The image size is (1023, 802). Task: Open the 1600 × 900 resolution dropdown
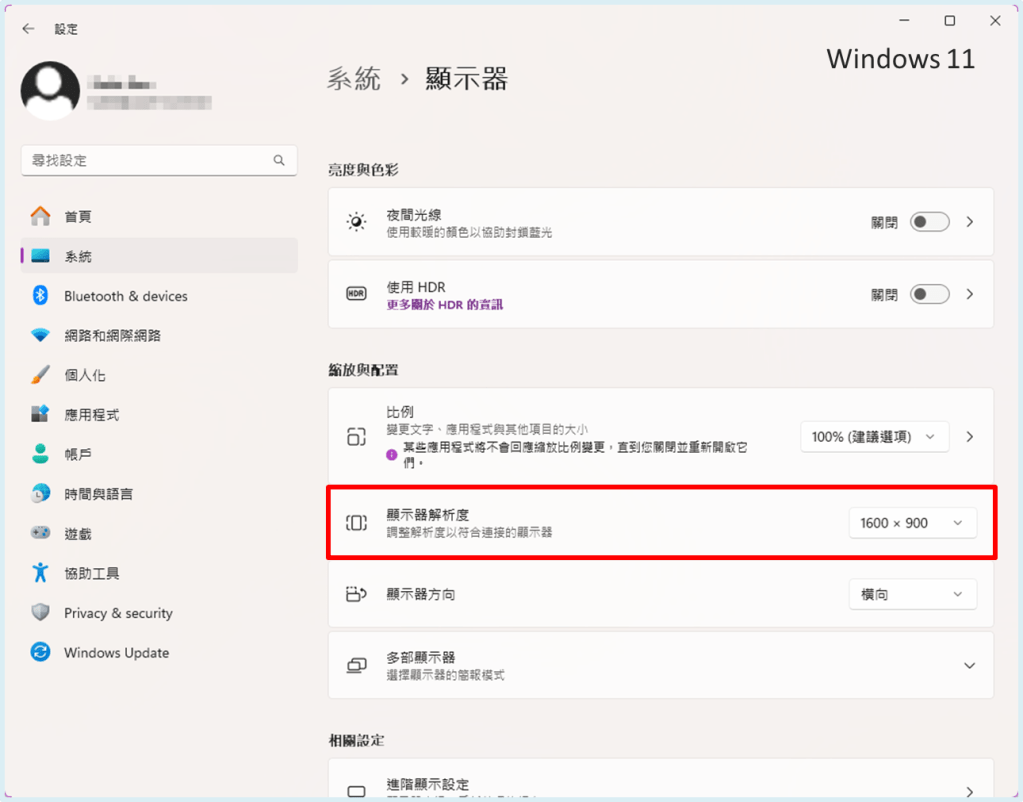912,523
